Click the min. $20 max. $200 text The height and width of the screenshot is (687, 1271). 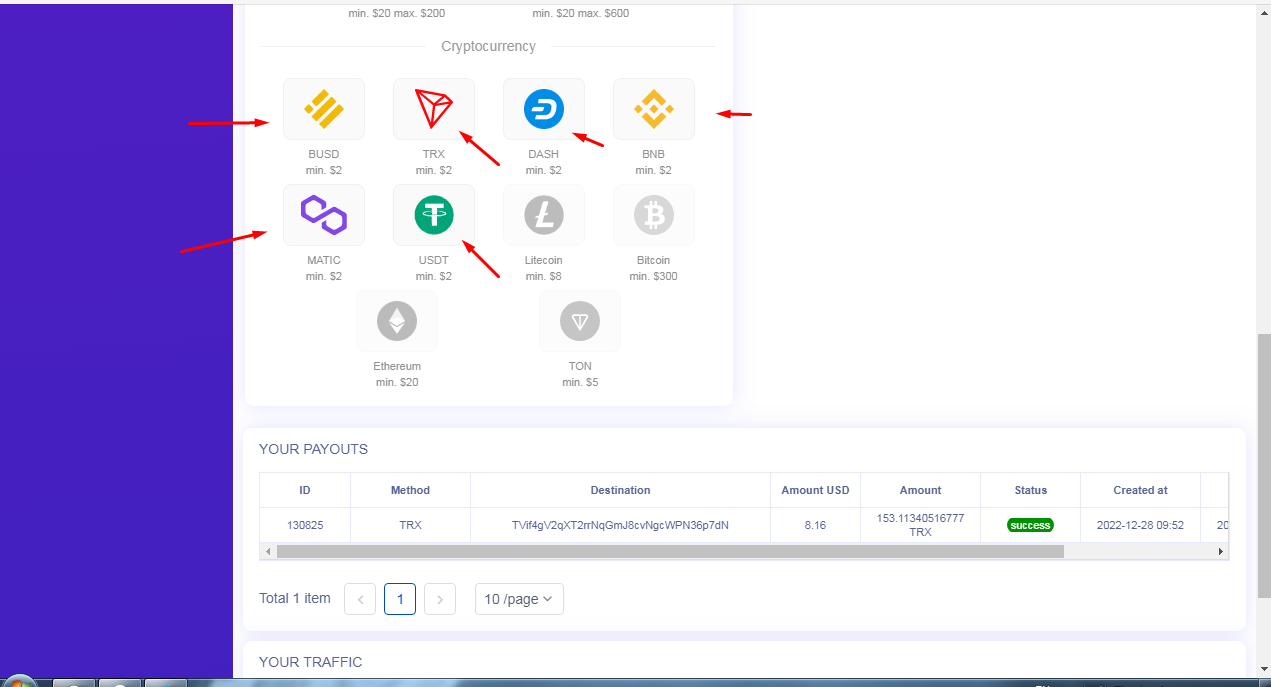(x=397, y=14)
